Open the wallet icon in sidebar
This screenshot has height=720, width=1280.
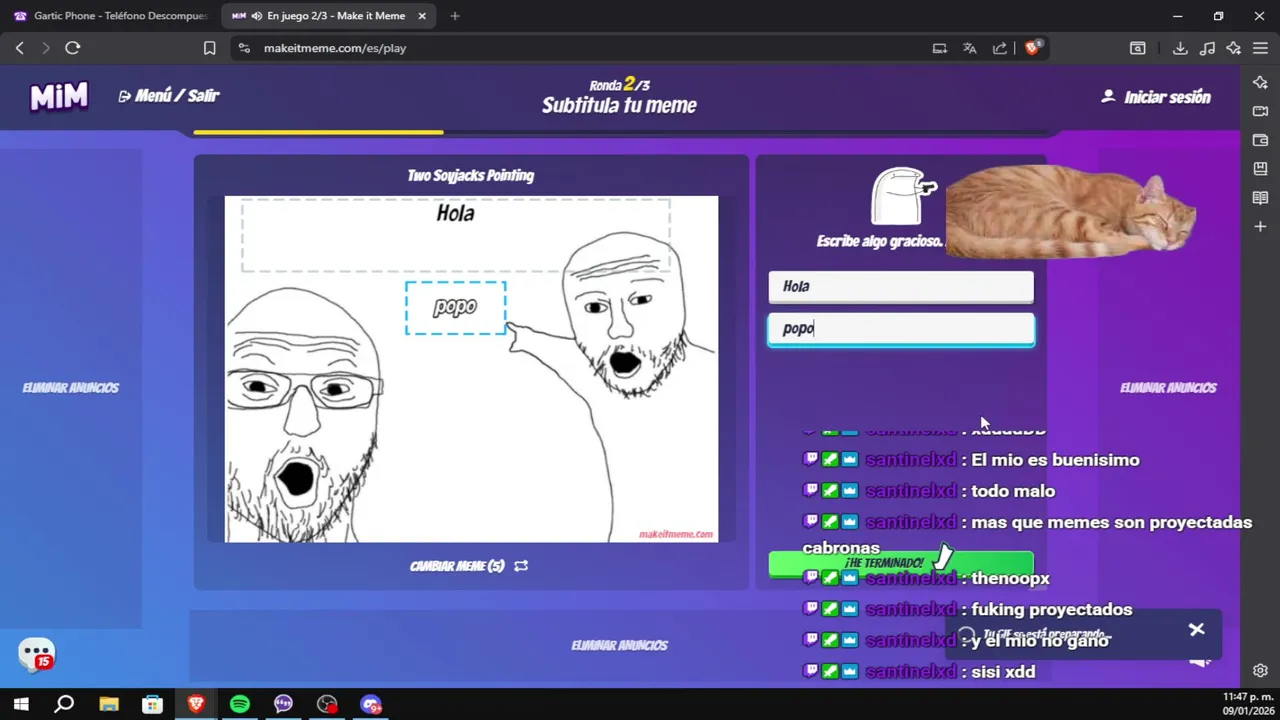[1260, 140]
